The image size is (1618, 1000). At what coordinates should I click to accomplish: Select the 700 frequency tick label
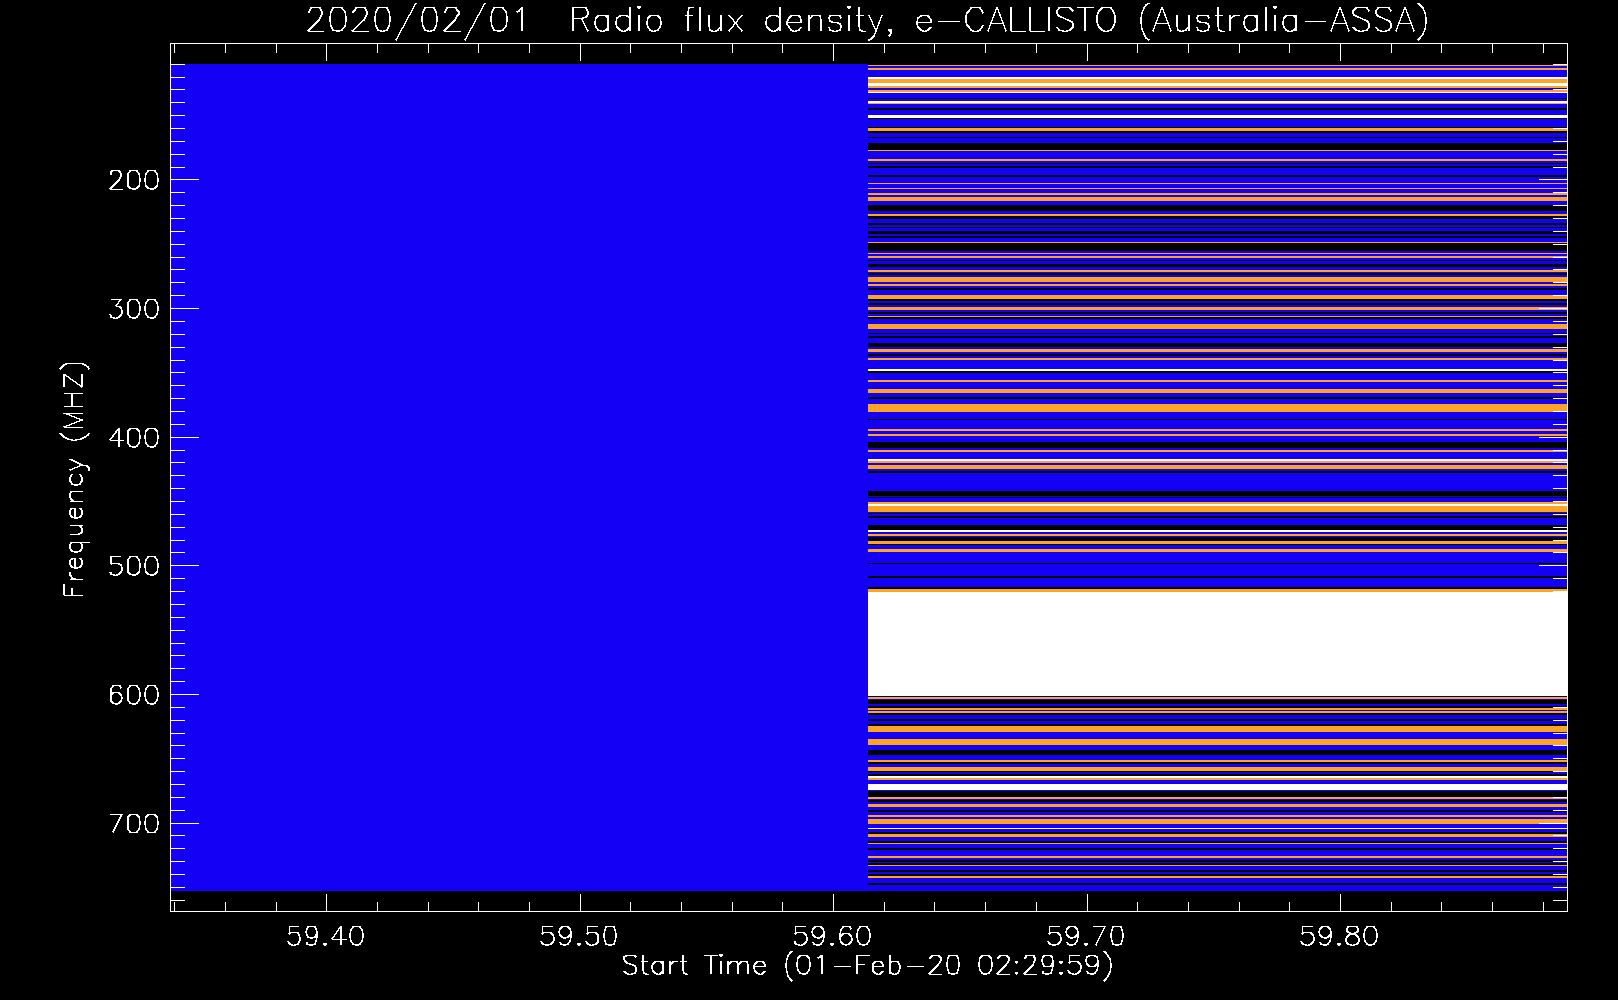tap(133, 824)
